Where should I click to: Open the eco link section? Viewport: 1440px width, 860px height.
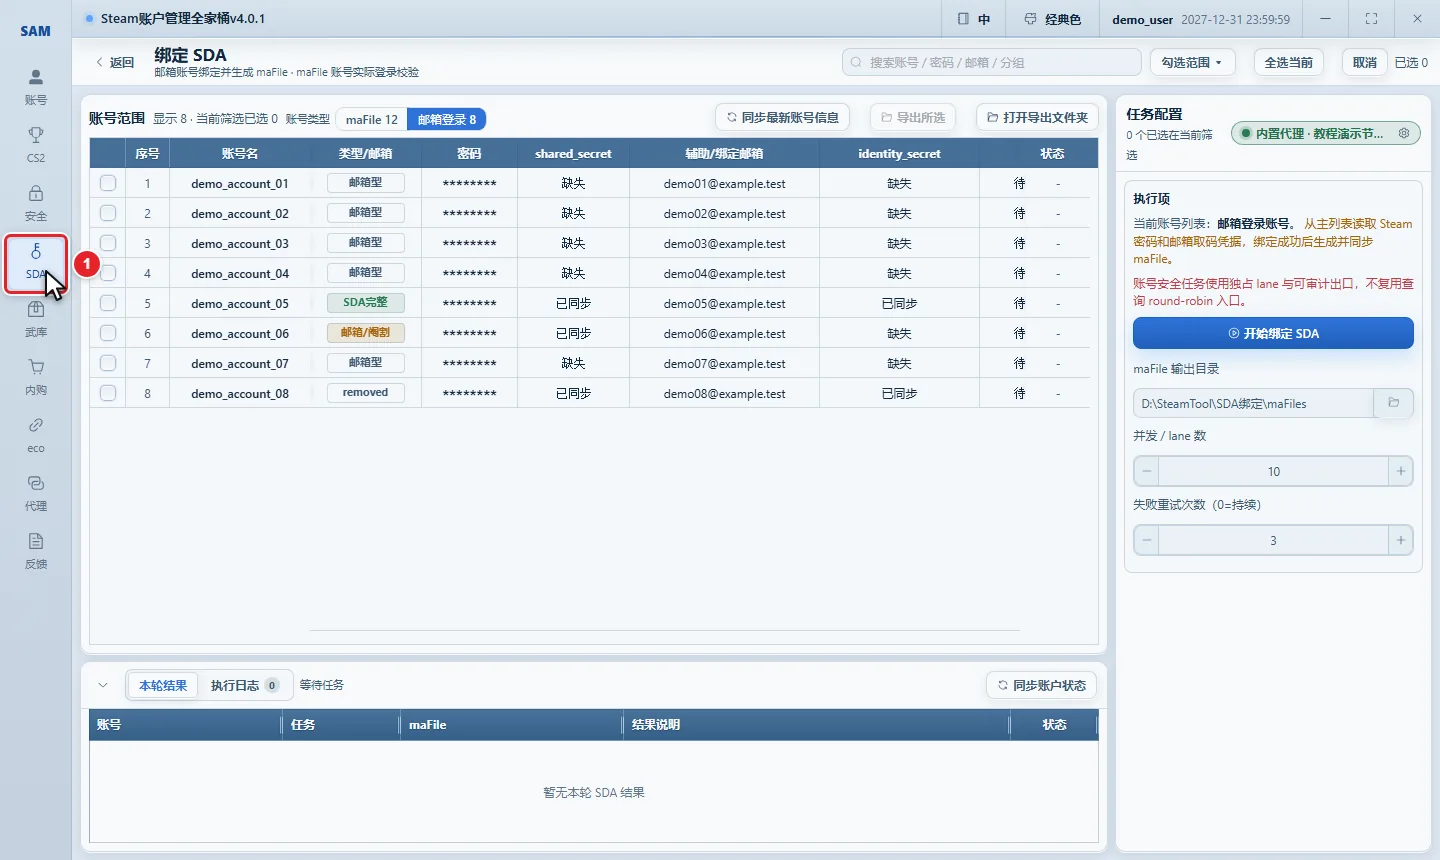36,435
